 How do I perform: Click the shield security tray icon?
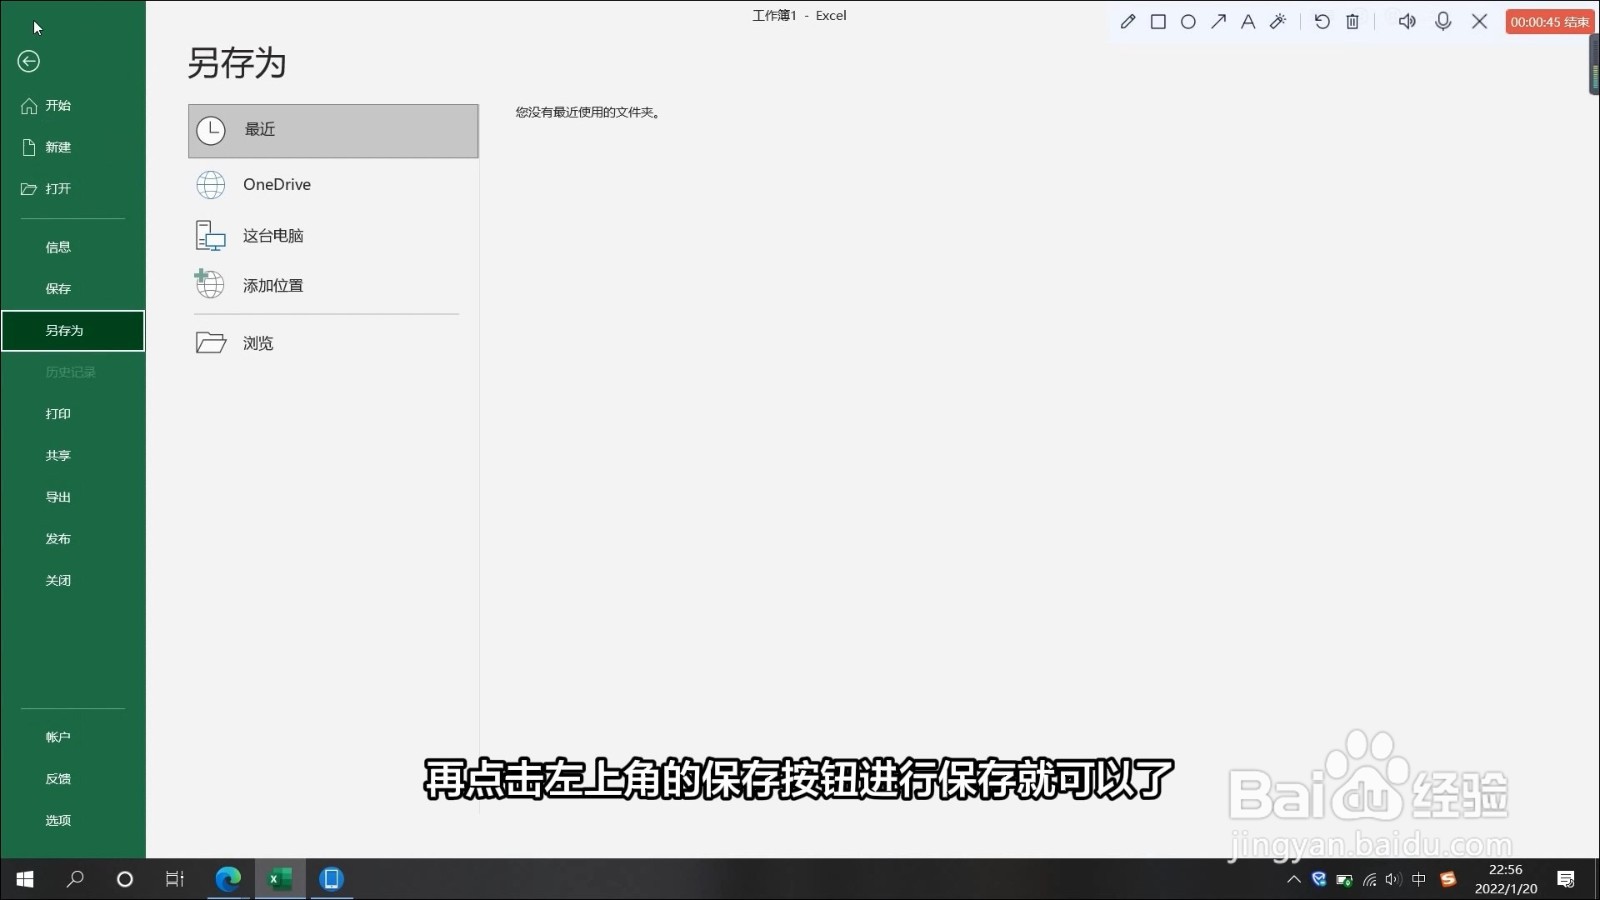pos(1319,880)
